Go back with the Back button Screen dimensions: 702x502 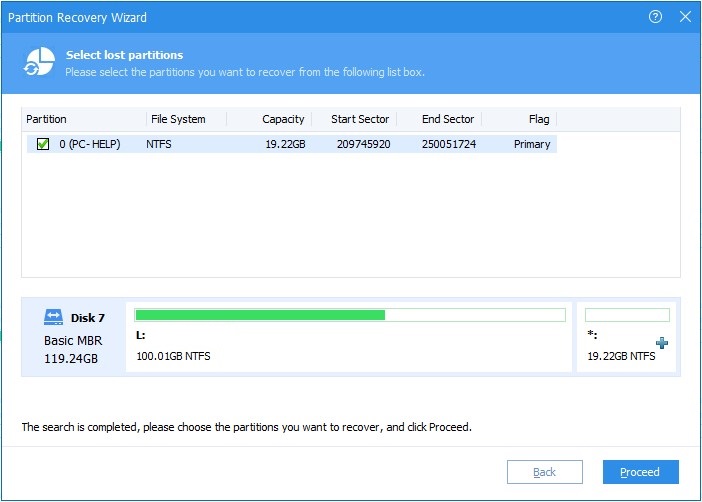coord(544,472)
